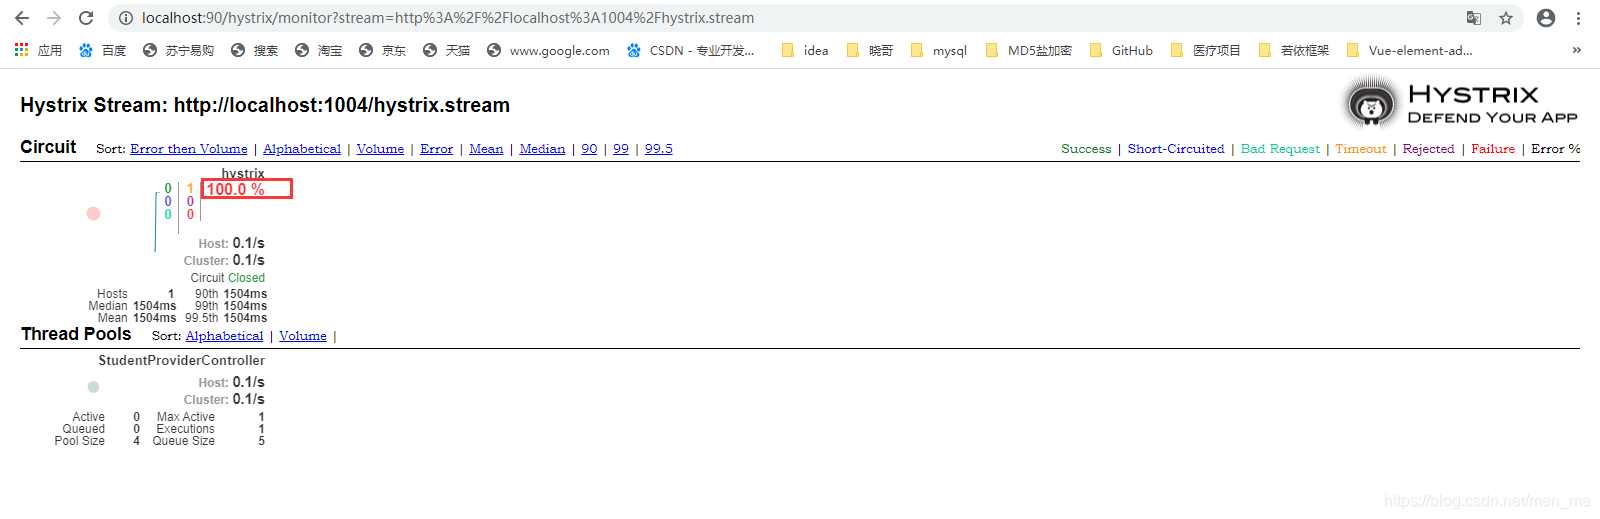Open the 医疗项目 bookmark folder
This screenshot has height=519, width=1600.
coord(1205,50)
